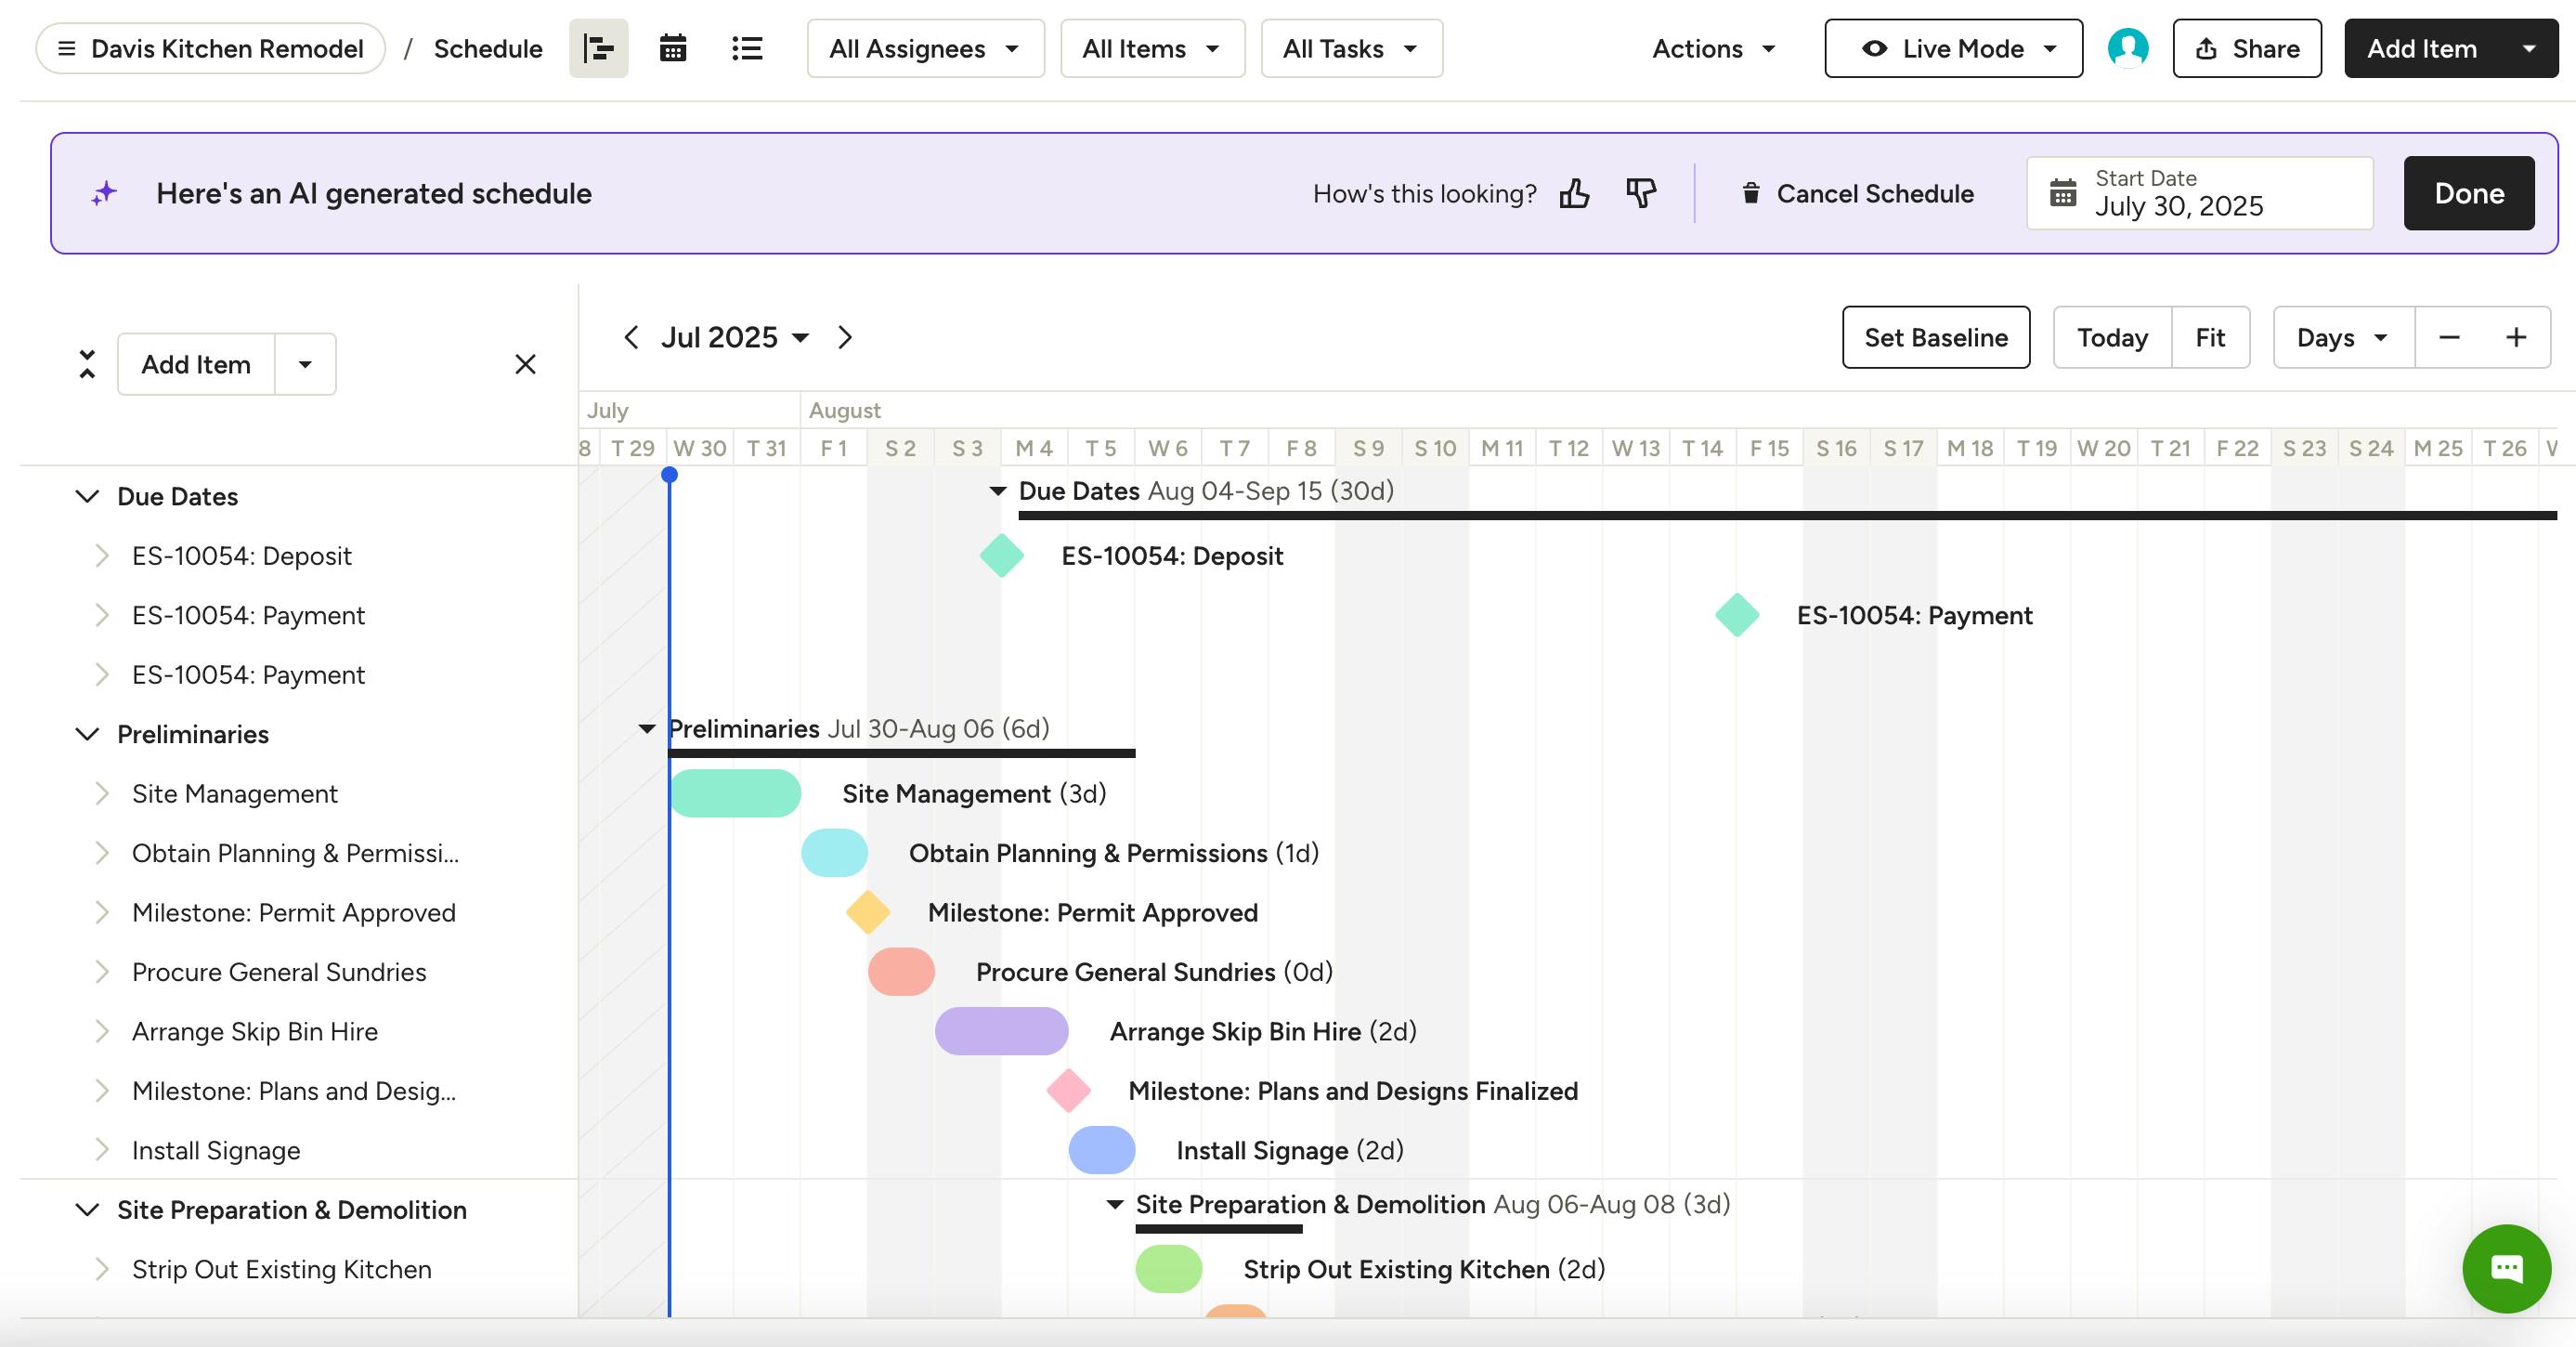This screenshot has height=1347, width=2576.
Task: Open the Days zoom level dropdown
Action: click(x=2343, y=338)
